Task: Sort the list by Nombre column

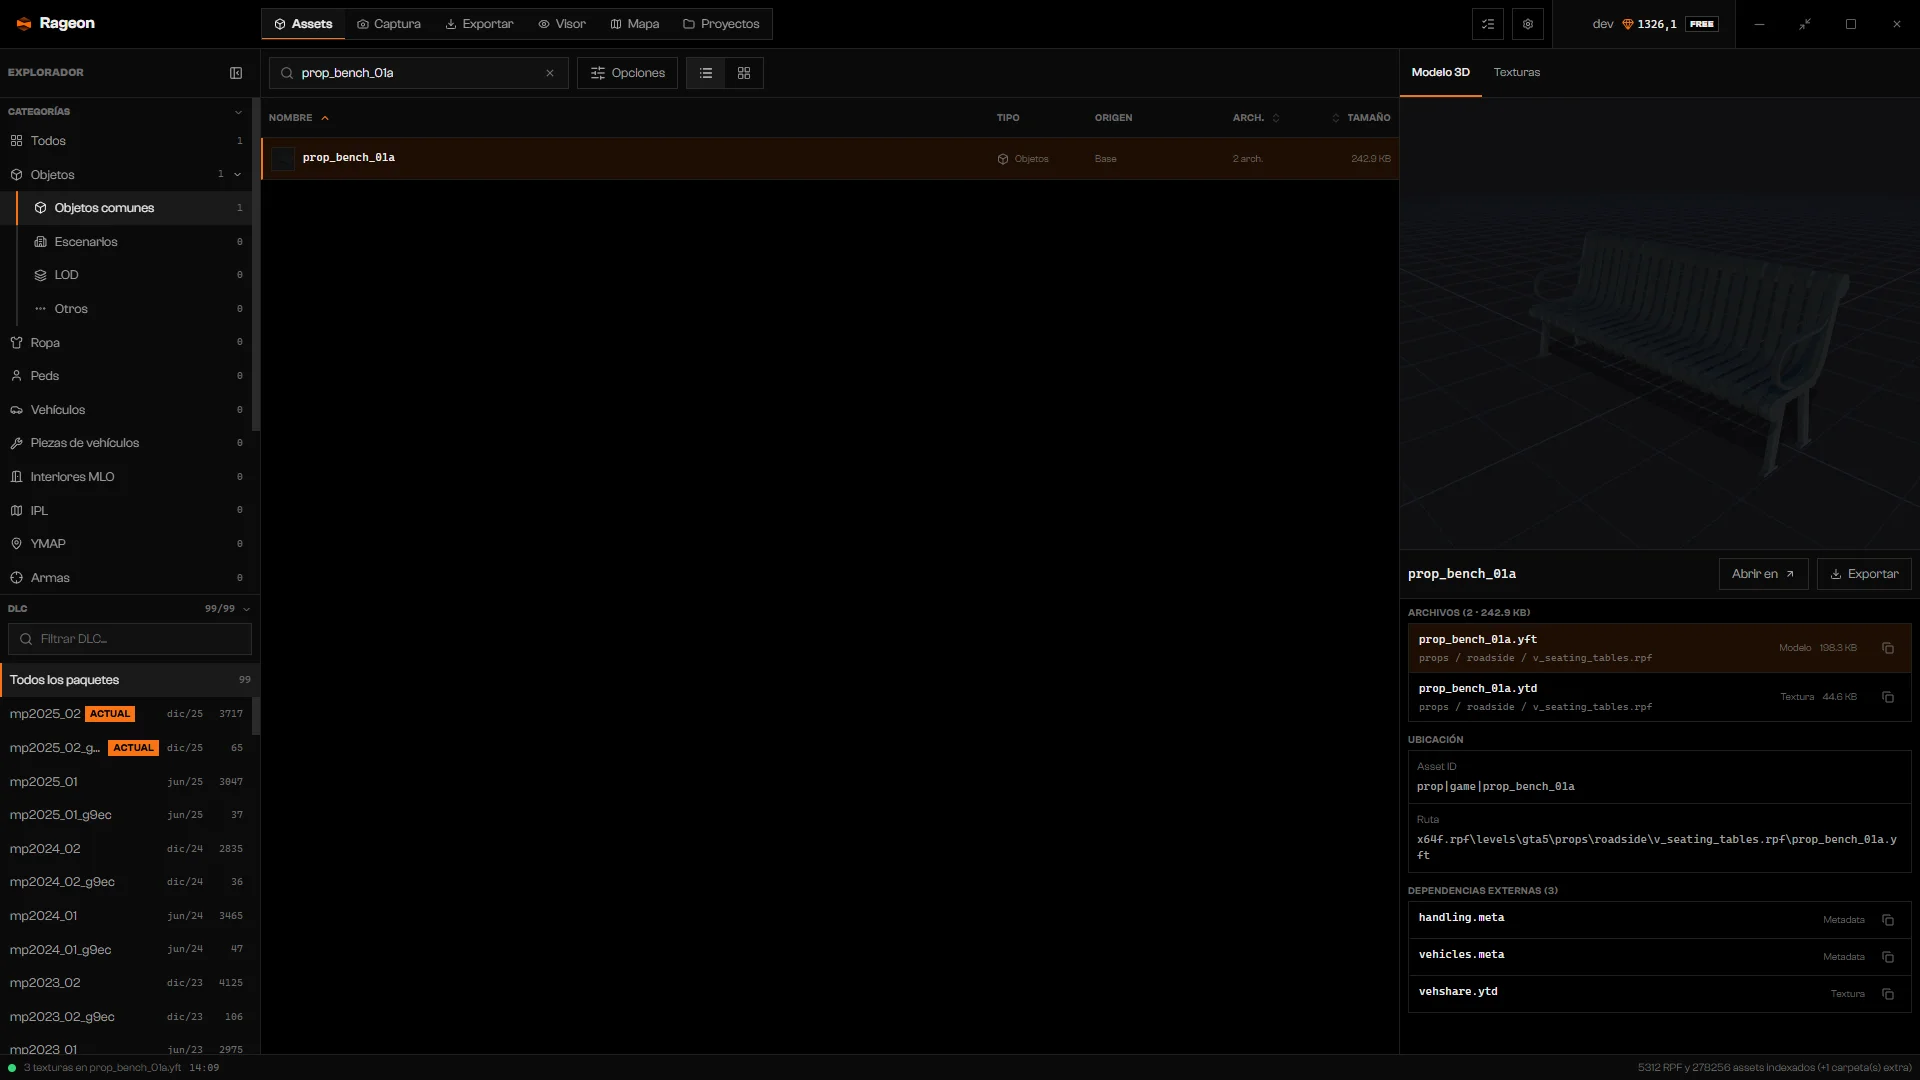Action: click(x=298, y=118)
